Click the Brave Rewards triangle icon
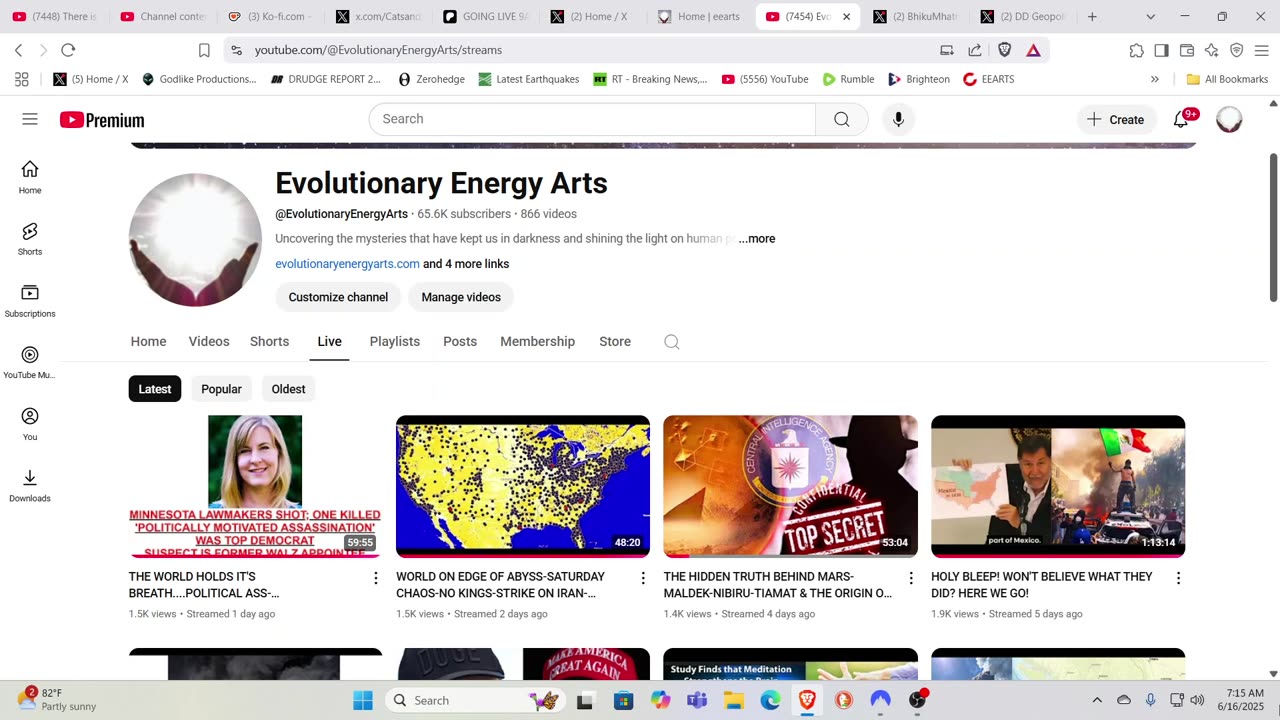 pyautogui.click(x=1033, y=50)
